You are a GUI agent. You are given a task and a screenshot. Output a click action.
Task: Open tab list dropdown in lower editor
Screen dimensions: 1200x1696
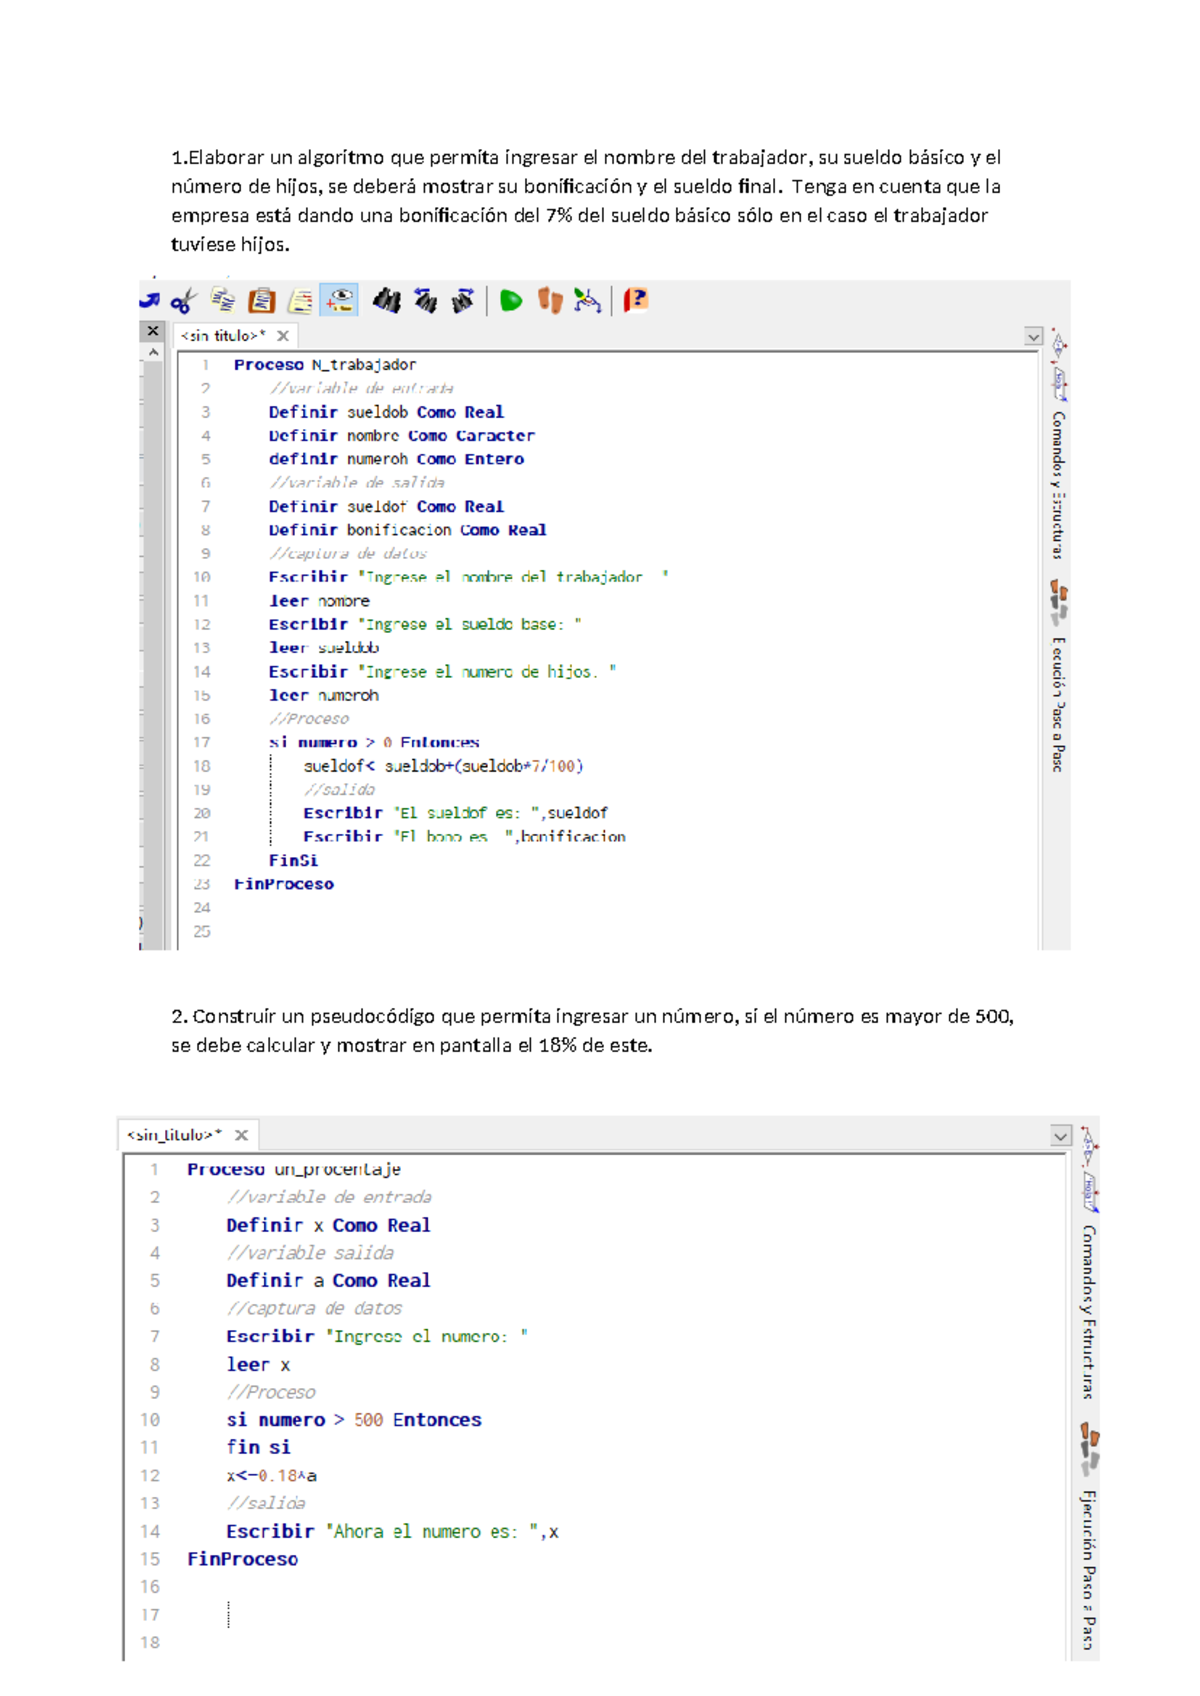coord(1060,1136)
